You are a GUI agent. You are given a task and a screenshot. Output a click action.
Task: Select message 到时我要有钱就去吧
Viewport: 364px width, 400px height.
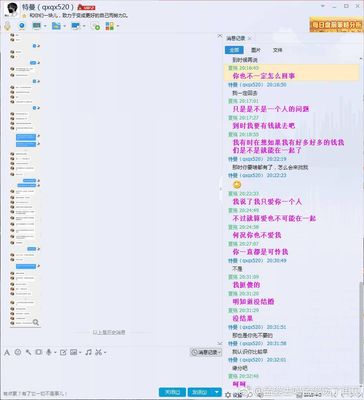(x=263, y=126)
